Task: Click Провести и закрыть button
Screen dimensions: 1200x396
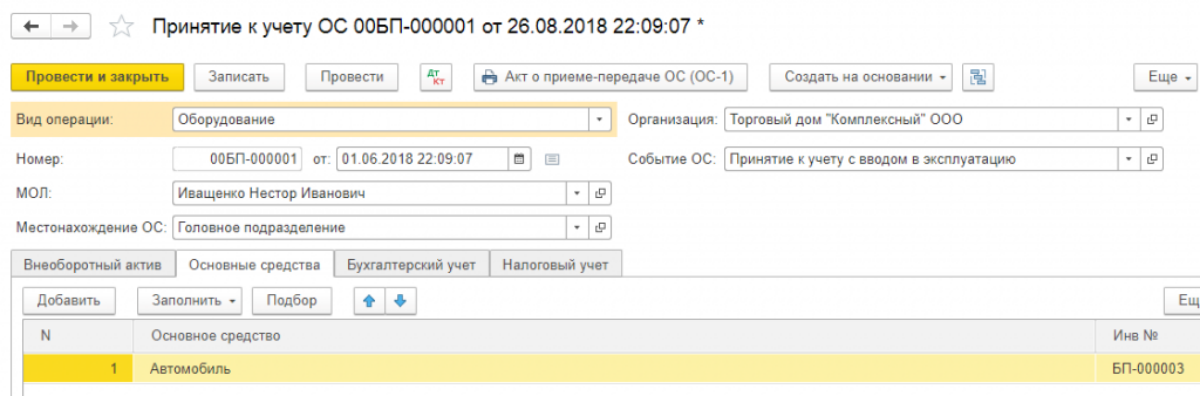Action: click(97, 77)
